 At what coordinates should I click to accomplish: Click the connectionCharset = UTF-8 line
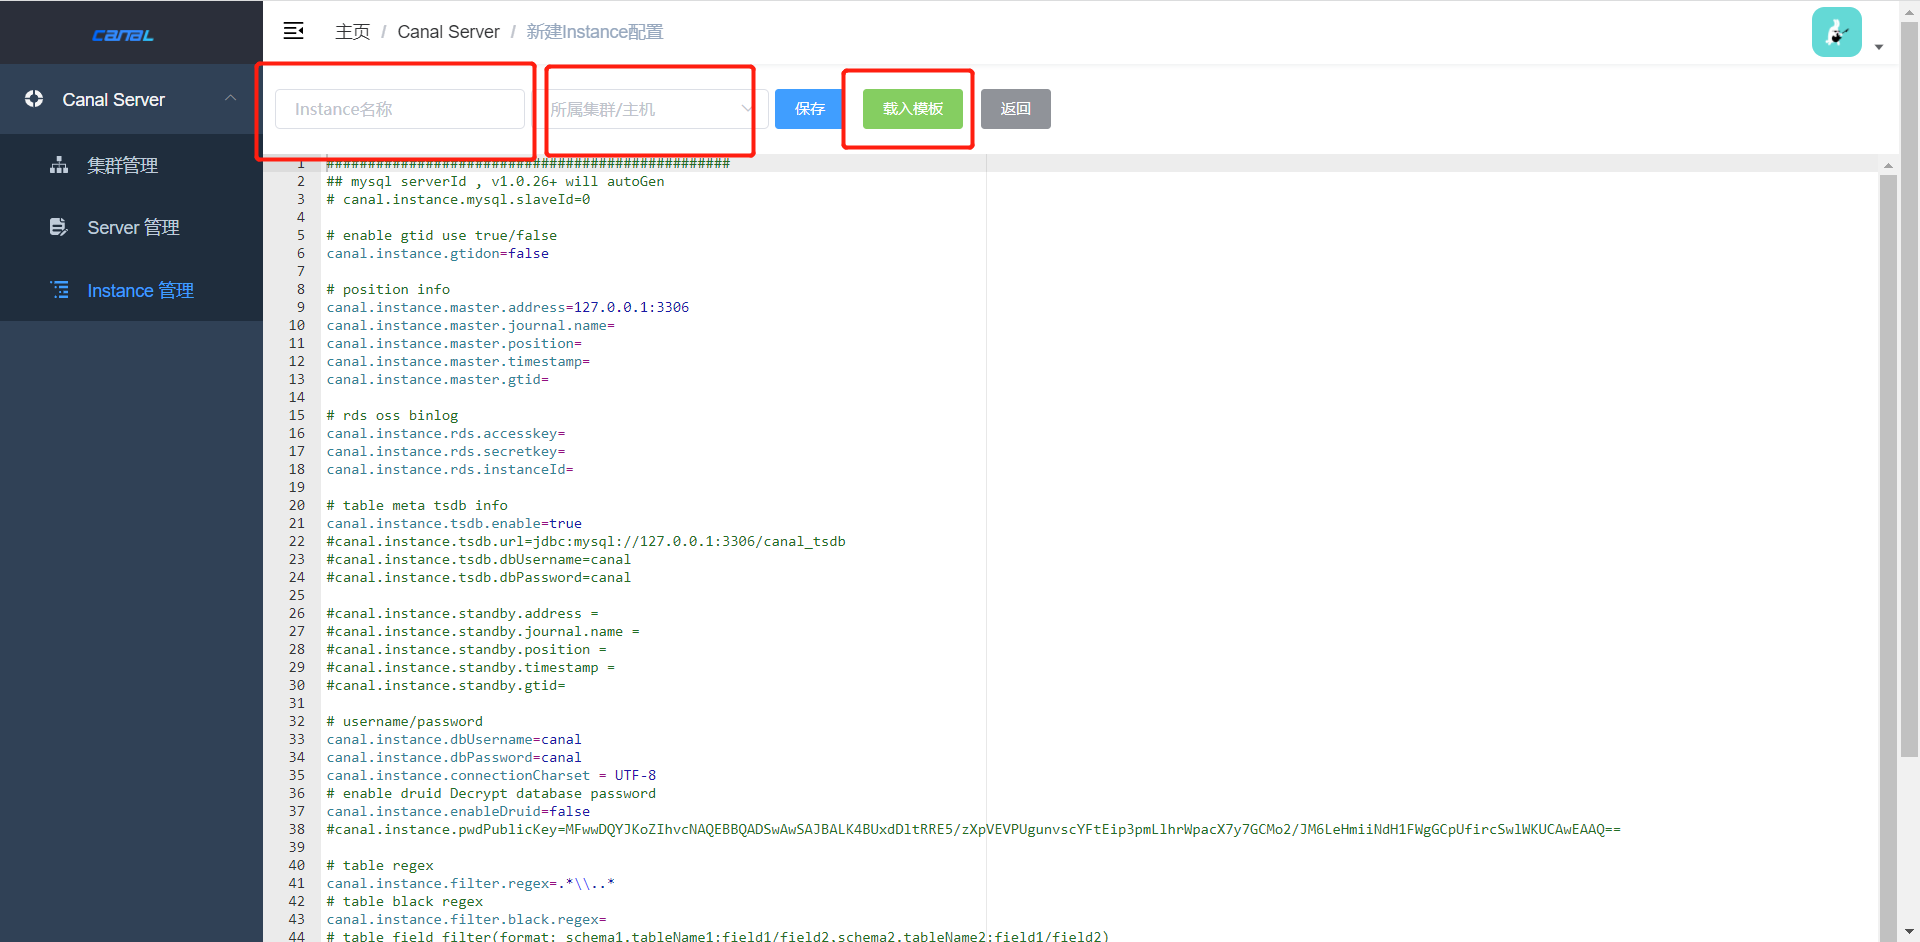pos(491,775)
